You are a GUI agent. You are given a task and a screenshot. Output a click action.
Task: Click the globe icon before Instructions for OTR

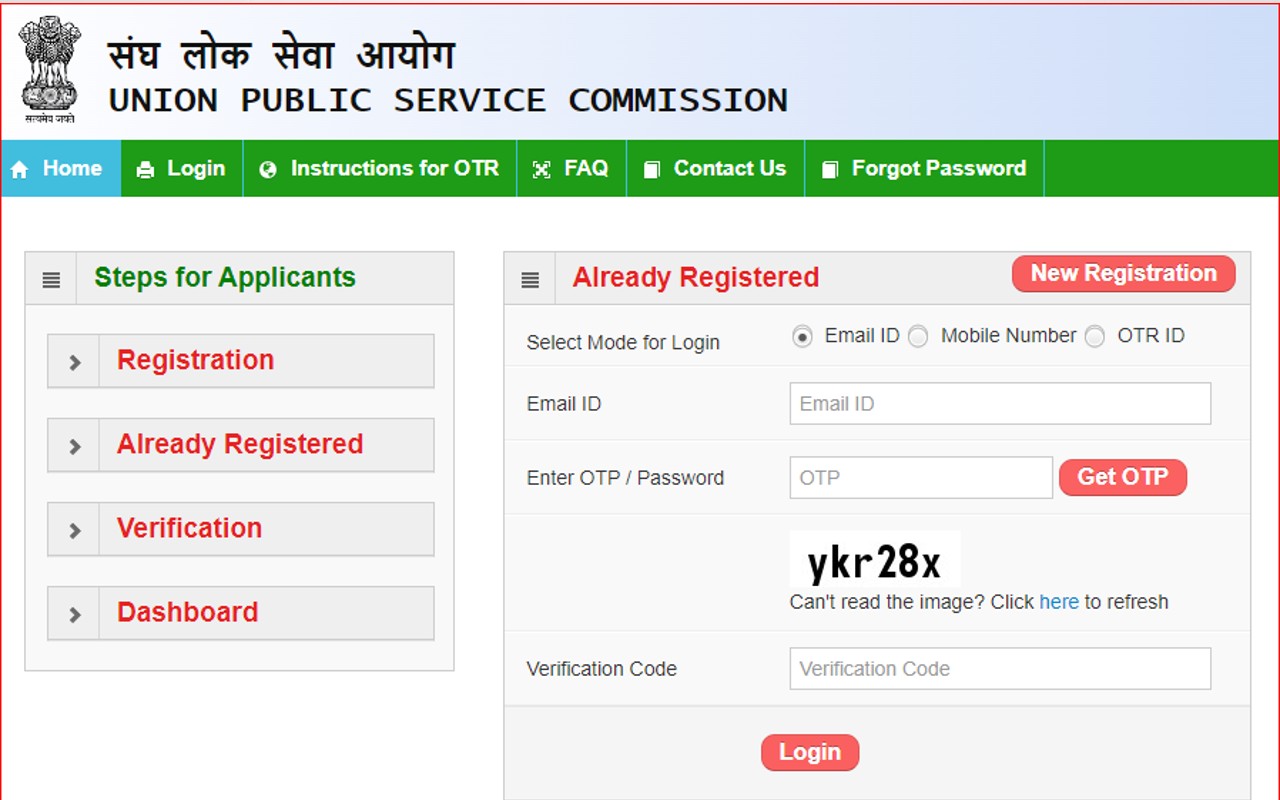click(x=267, y=170)
